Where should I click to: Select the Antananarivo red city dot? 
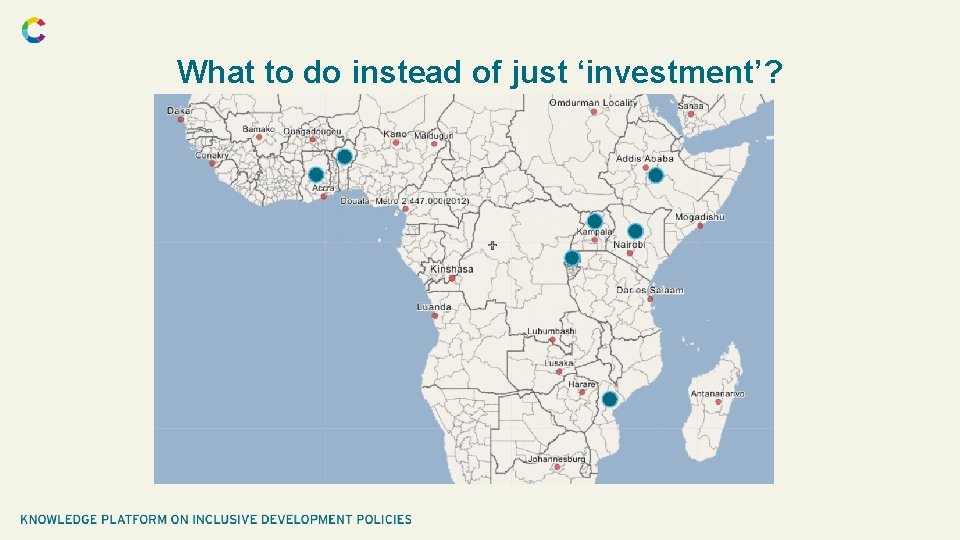point(718,402)
